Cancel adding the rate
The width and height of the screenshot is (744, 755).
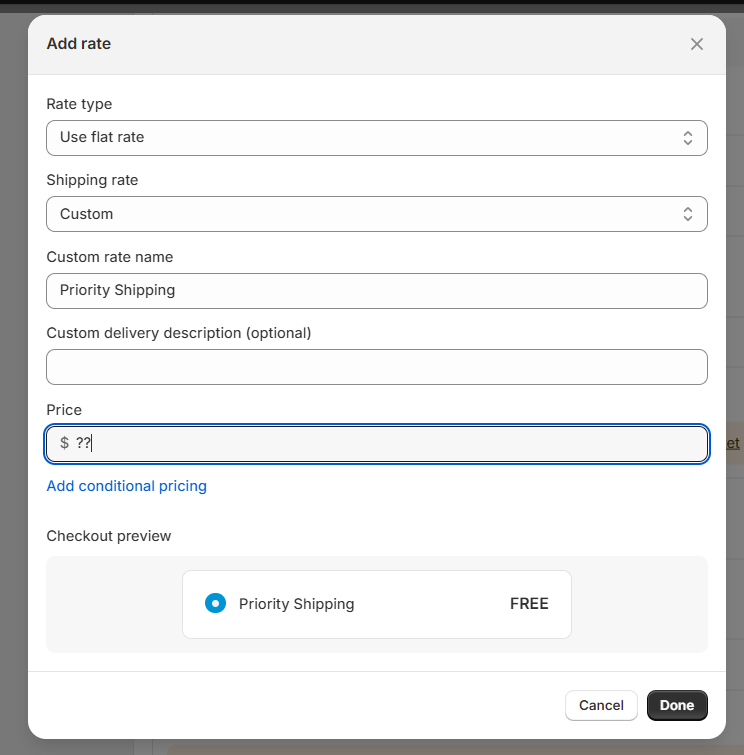[x=601, y=705]
